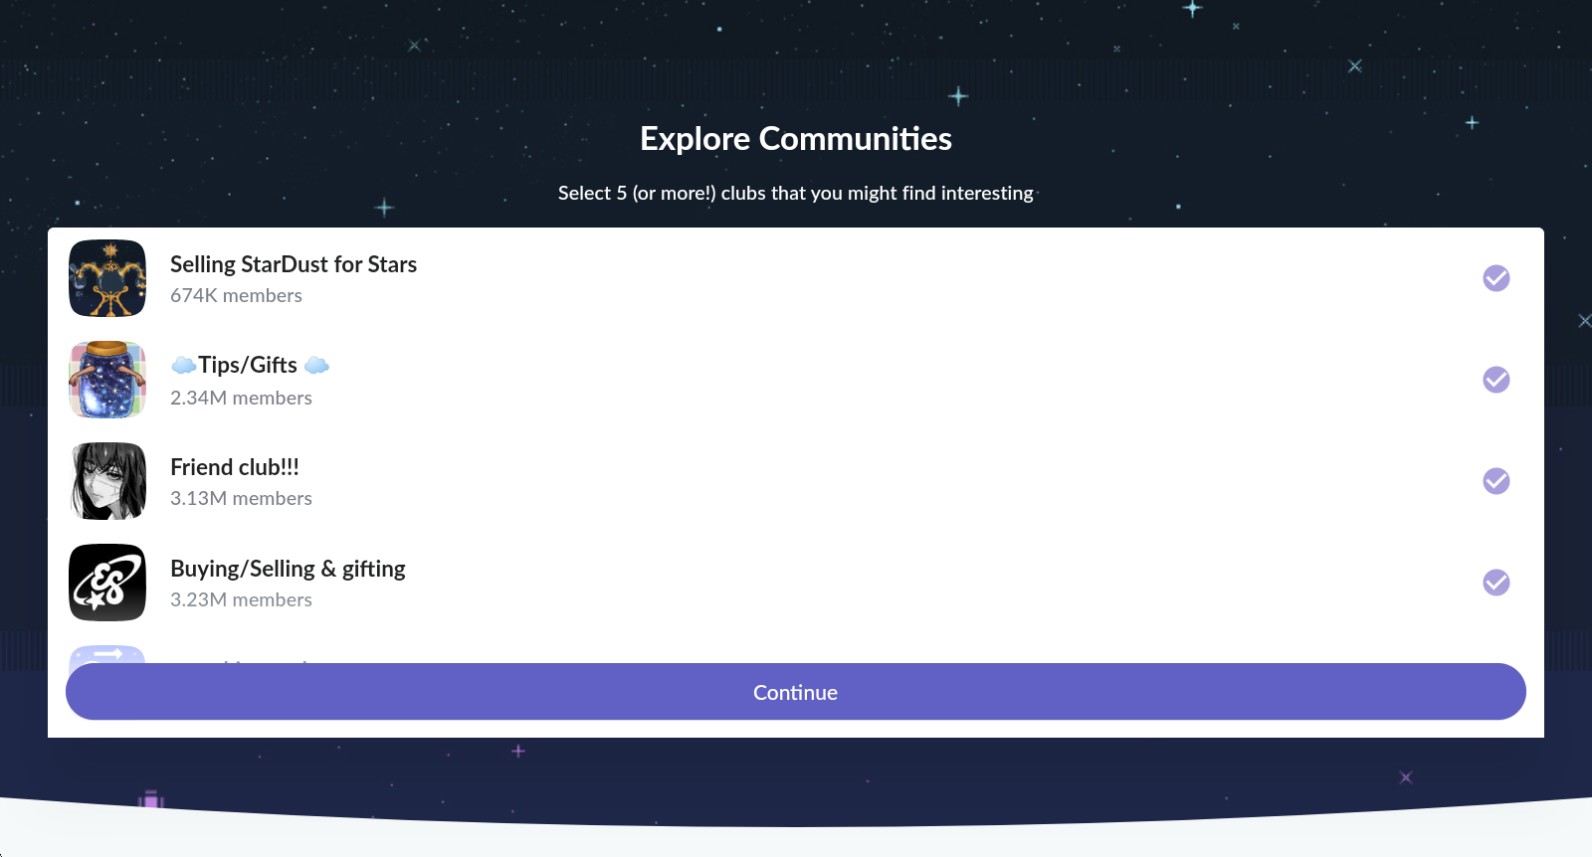Click the partially hidden fifth club icon
The image size is (1592, 857).
107,654
